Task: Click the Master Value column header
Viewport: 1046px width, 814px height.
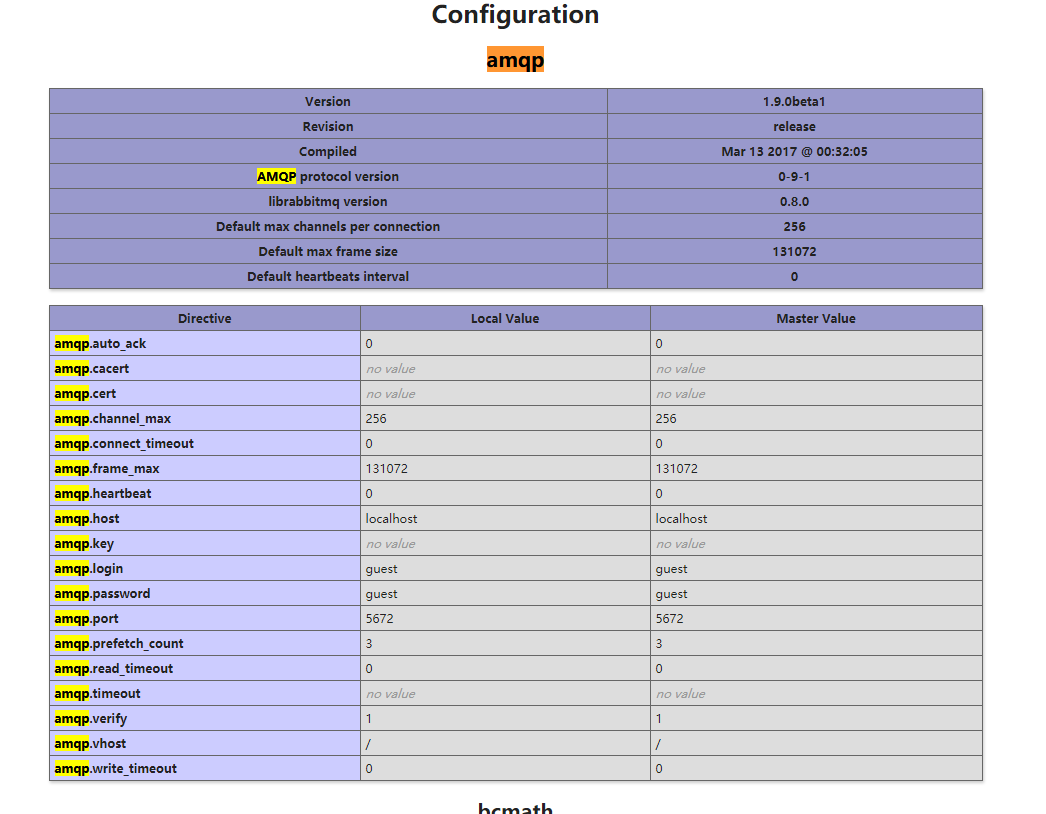Action: (816, 319)
